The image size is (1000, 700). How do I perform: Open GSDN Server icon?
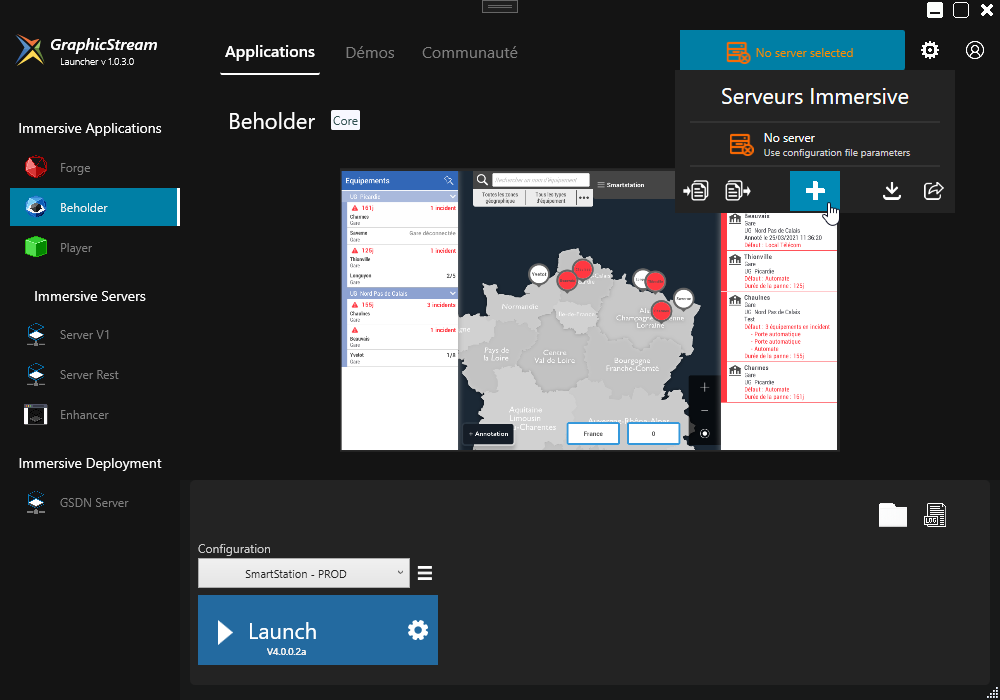(36, 502)
